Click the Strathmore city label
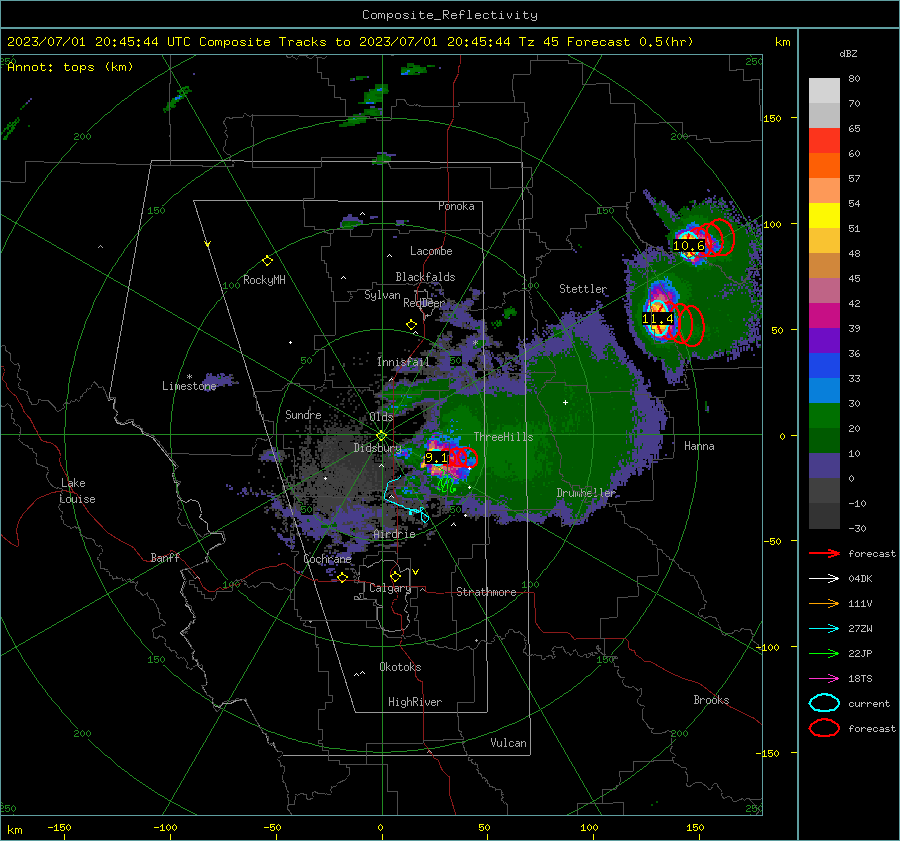The width and height of the screenshot is (900, 841). tap(486, 592)
